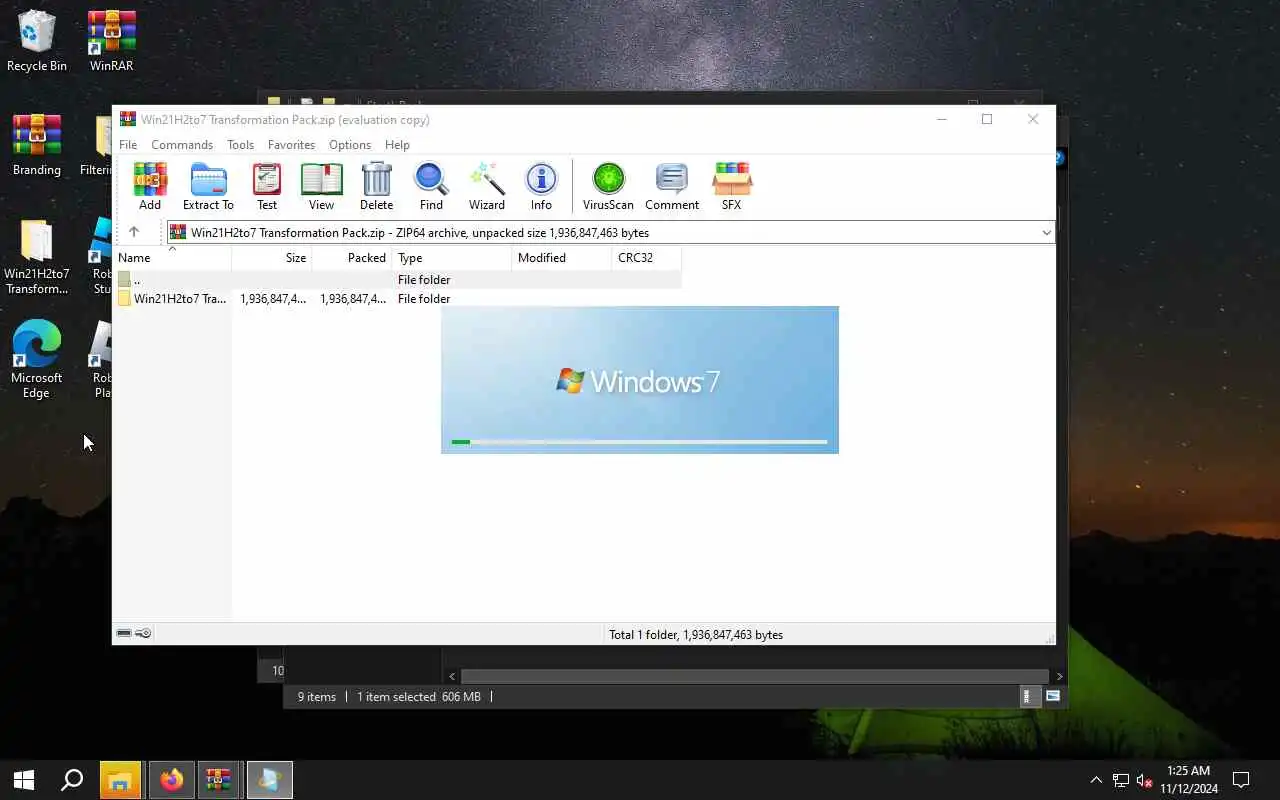The image size is (1280, 800).
Task: Click the installer taskbar button
Action: (x=269, y=780)
